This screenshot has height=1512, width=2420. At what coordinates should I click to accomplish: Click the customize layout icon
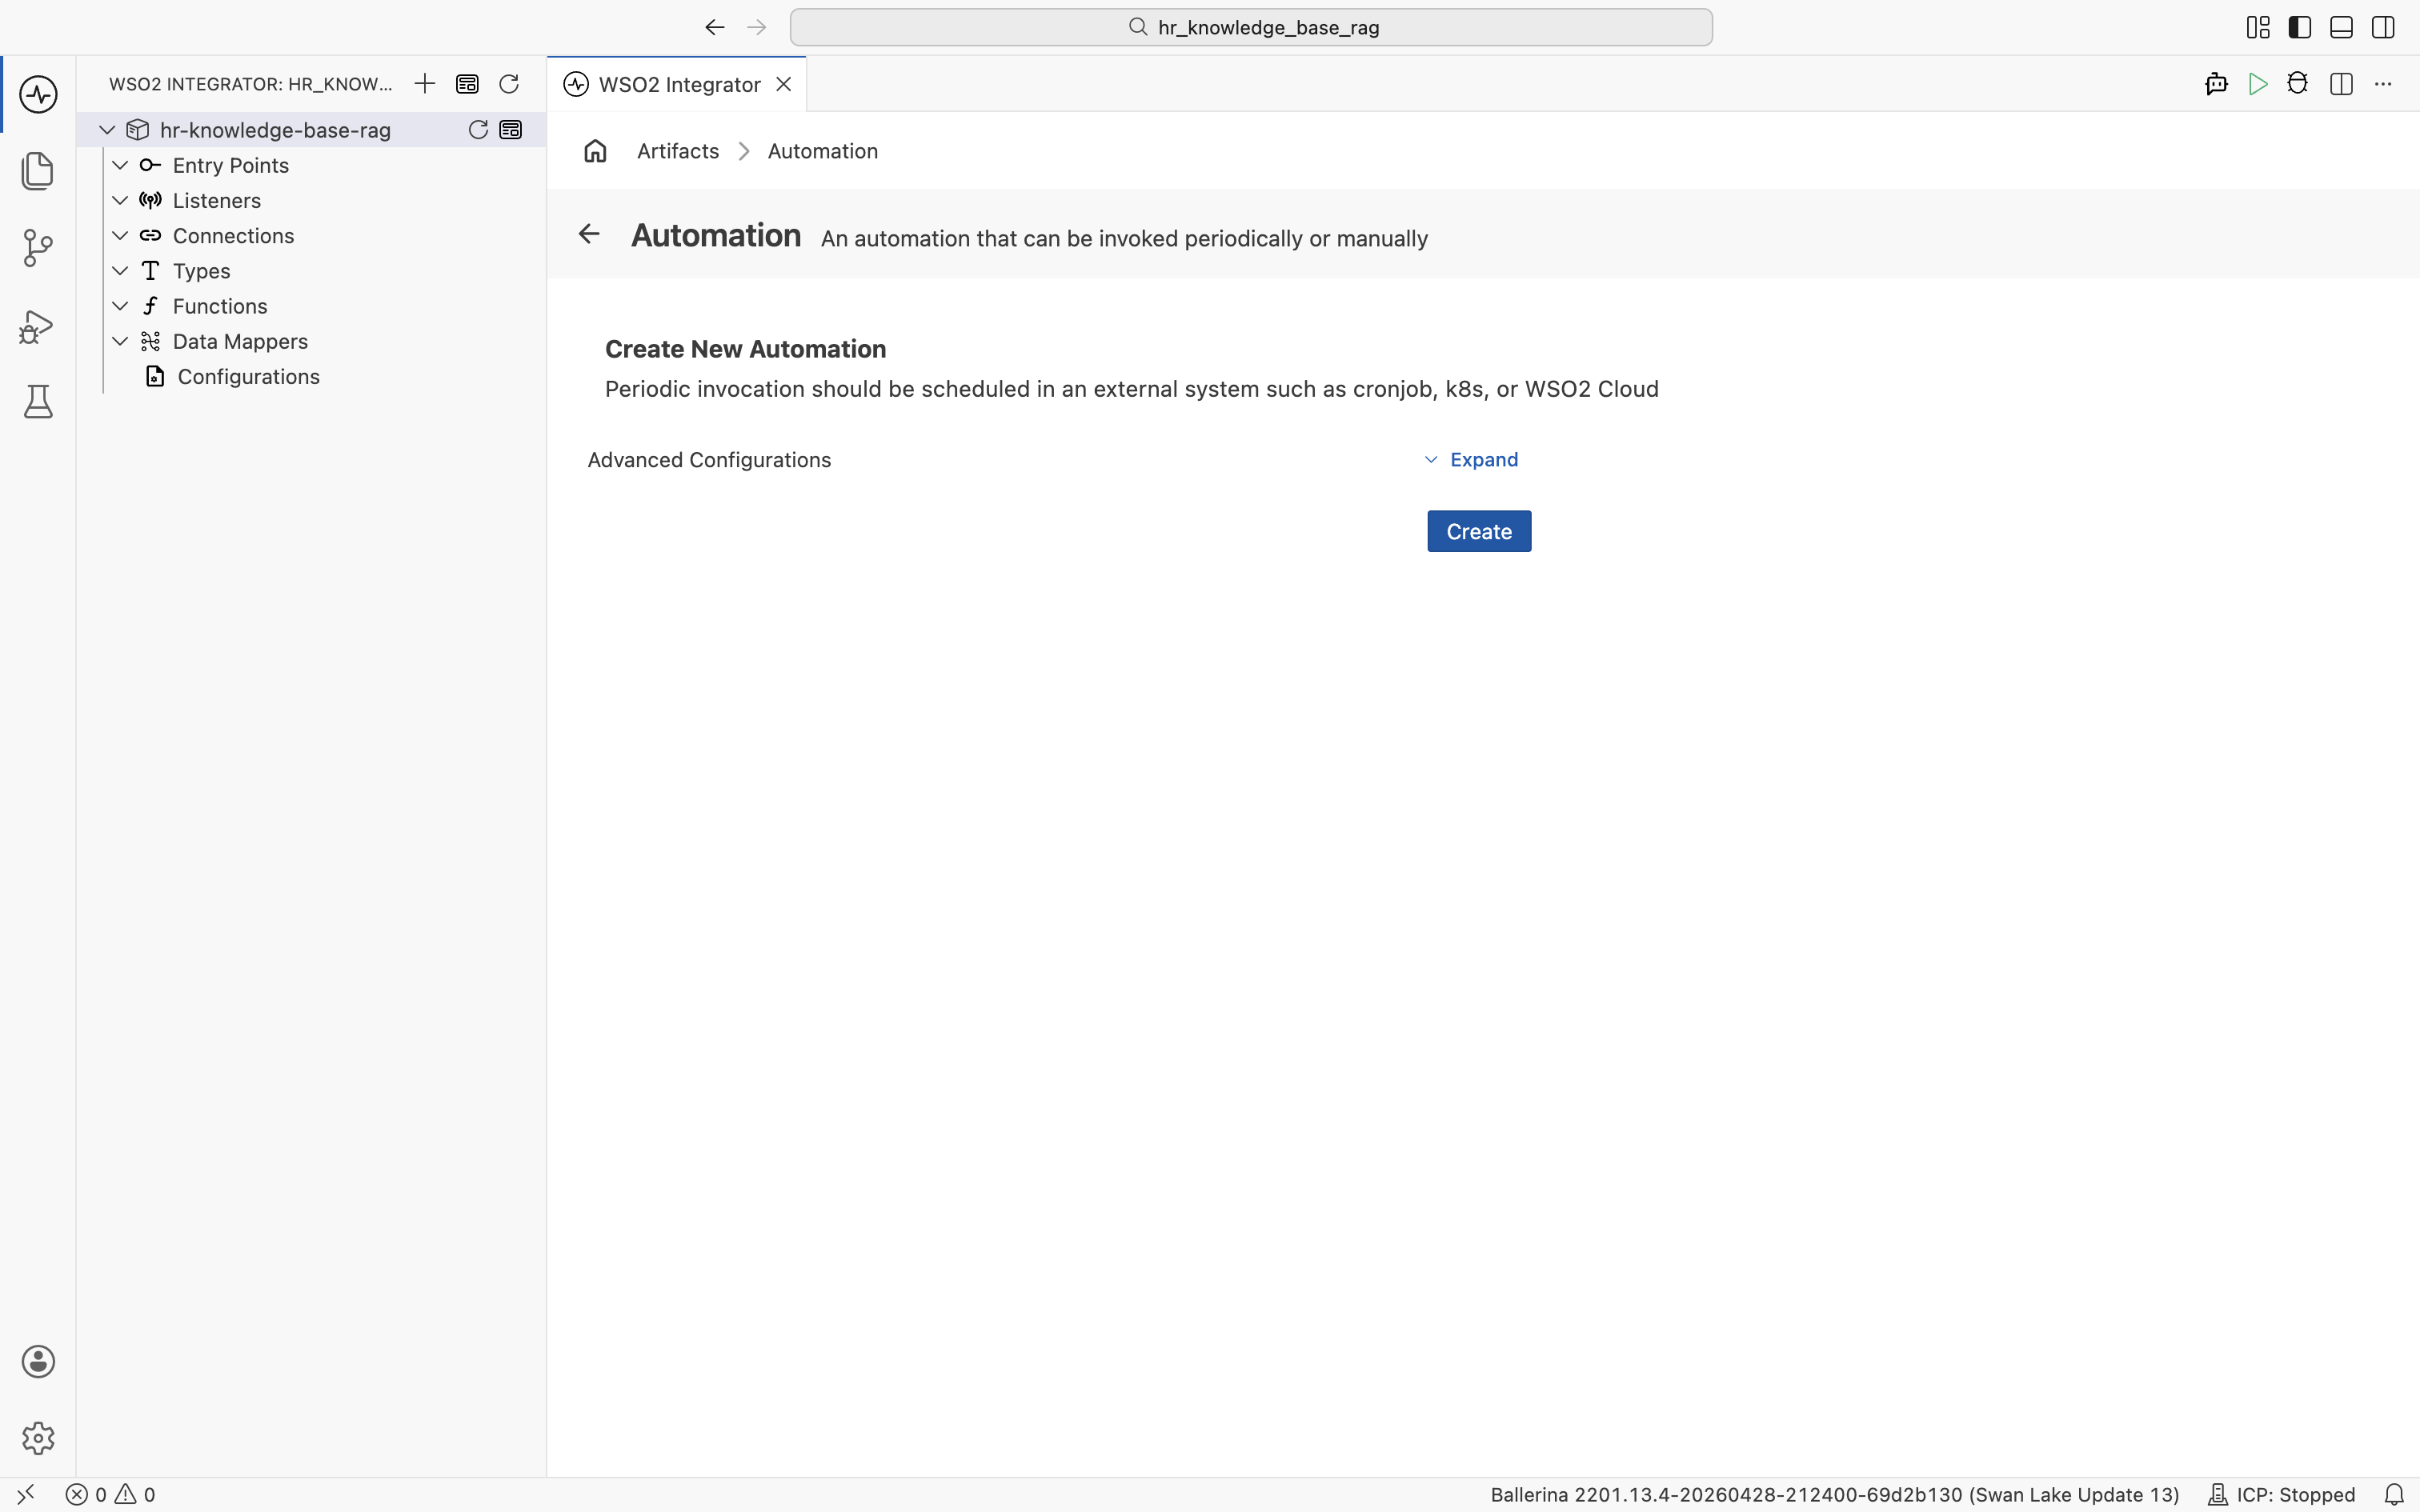tap(2258, 27)
